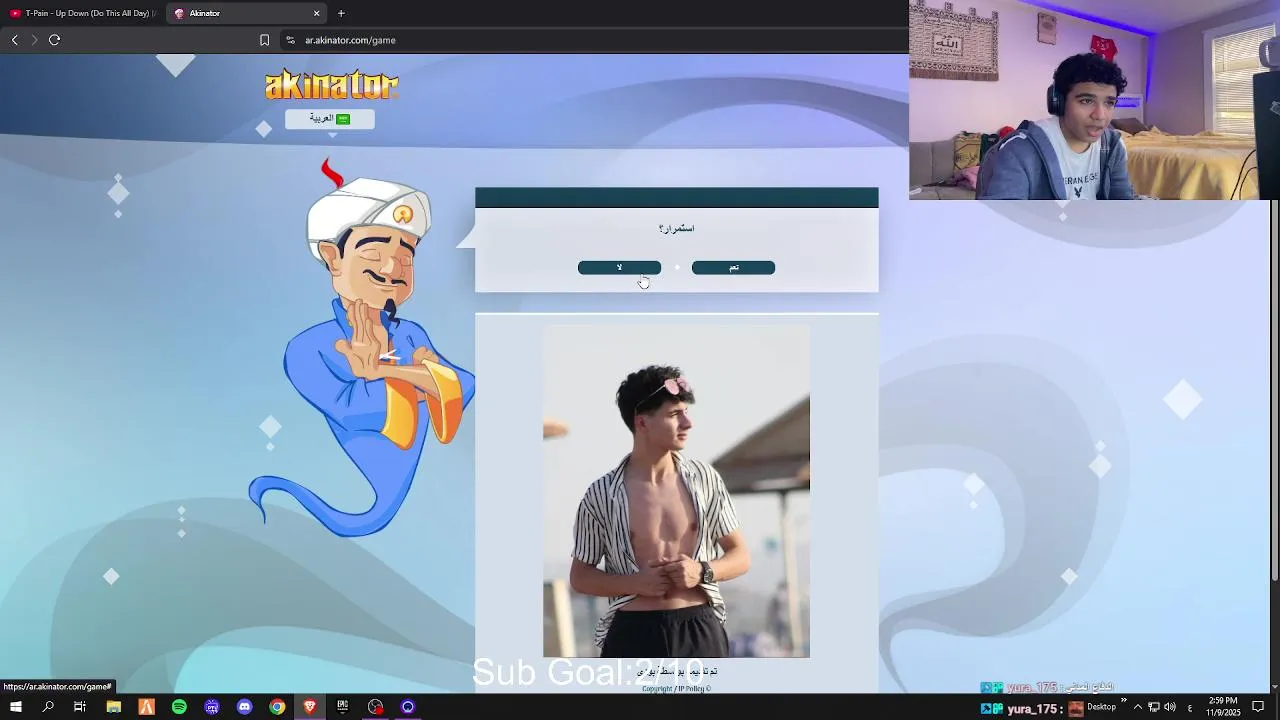The height and width of the screenshot is (720, 1280).
Task: Open site info icon beside the URL
Action: (290, 40)
